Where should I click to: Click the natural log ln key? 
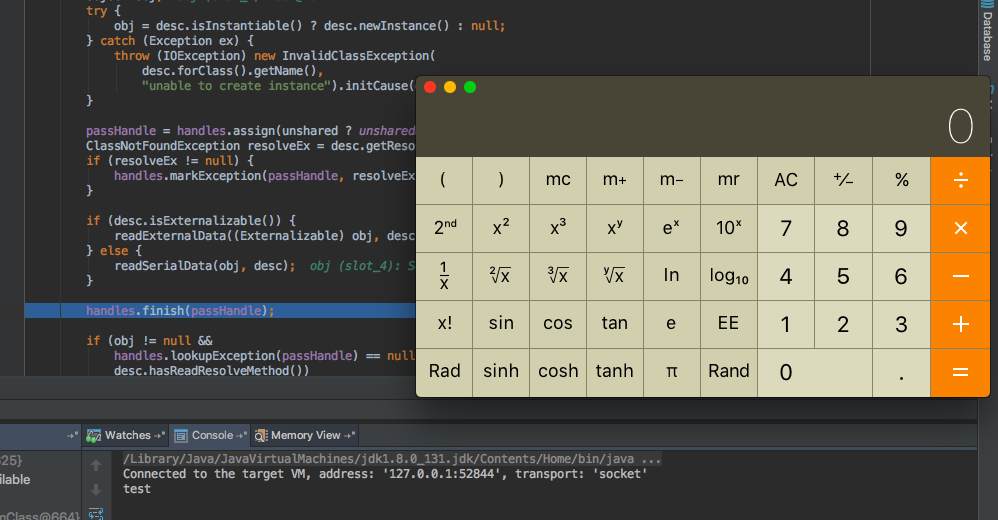coord(671,276)
